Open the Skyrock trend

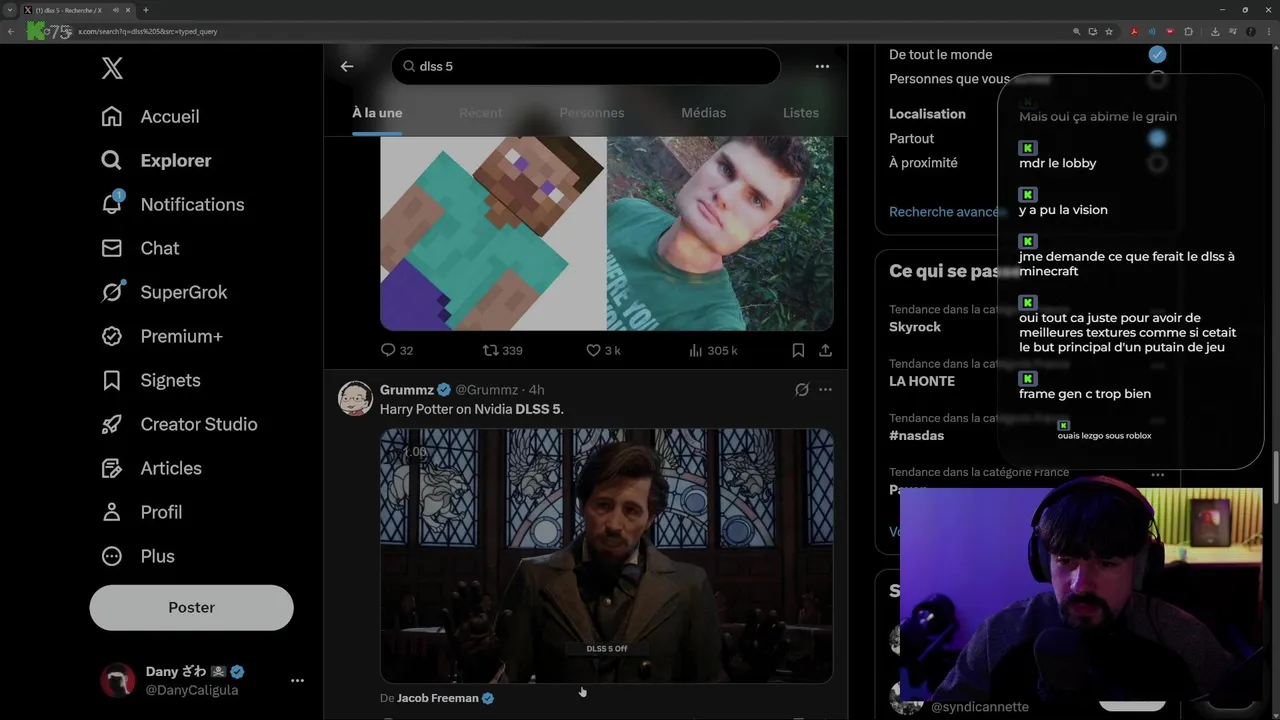pos(915,327)
